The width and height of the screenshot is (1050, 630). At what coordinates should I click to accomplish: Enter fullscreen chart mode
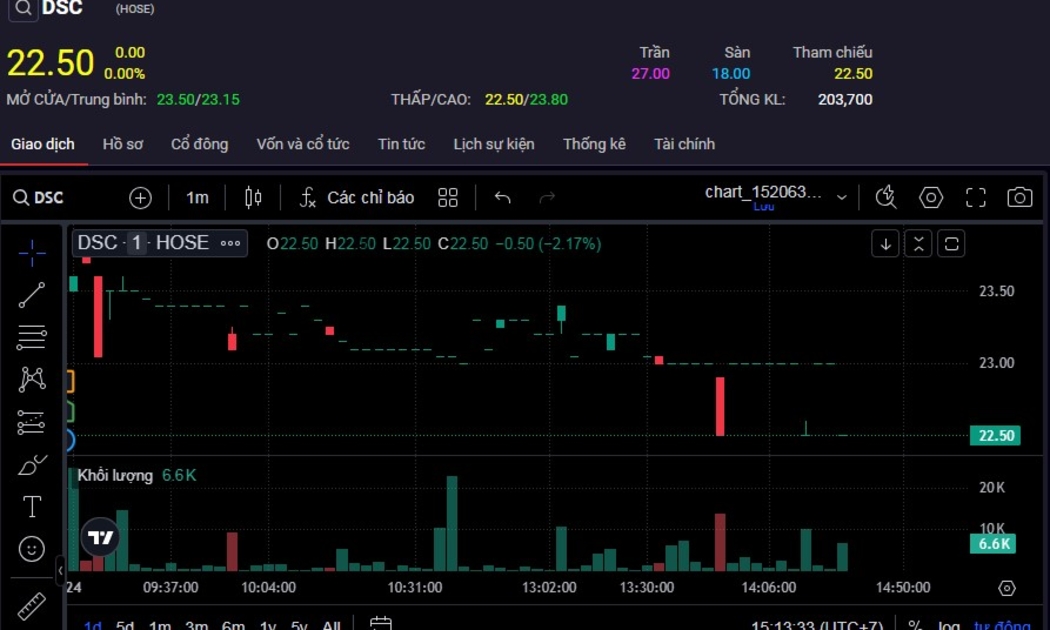click(x=975, y=197)
